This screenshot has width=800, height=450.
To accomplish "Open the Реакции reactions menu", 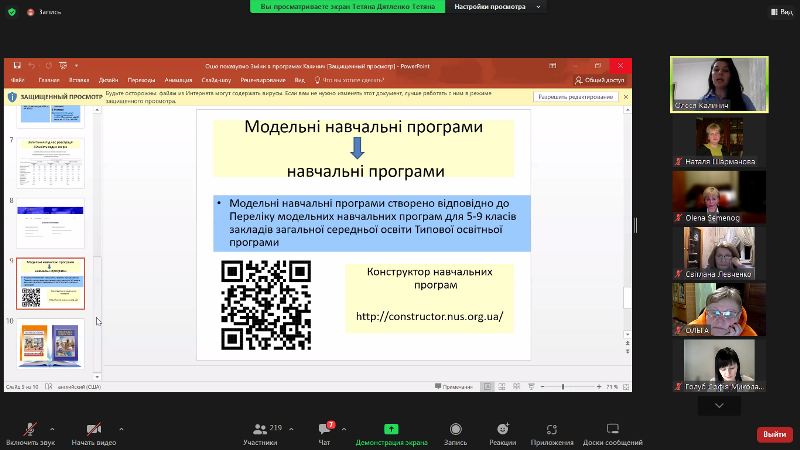I will (503, 429).
